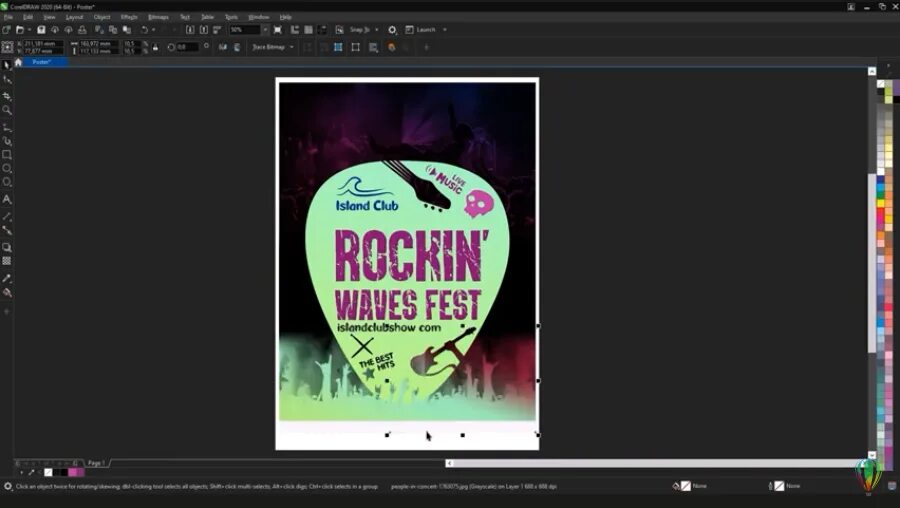Toggle full-screen preview icon
900x508 pixels.
(278, 29)
